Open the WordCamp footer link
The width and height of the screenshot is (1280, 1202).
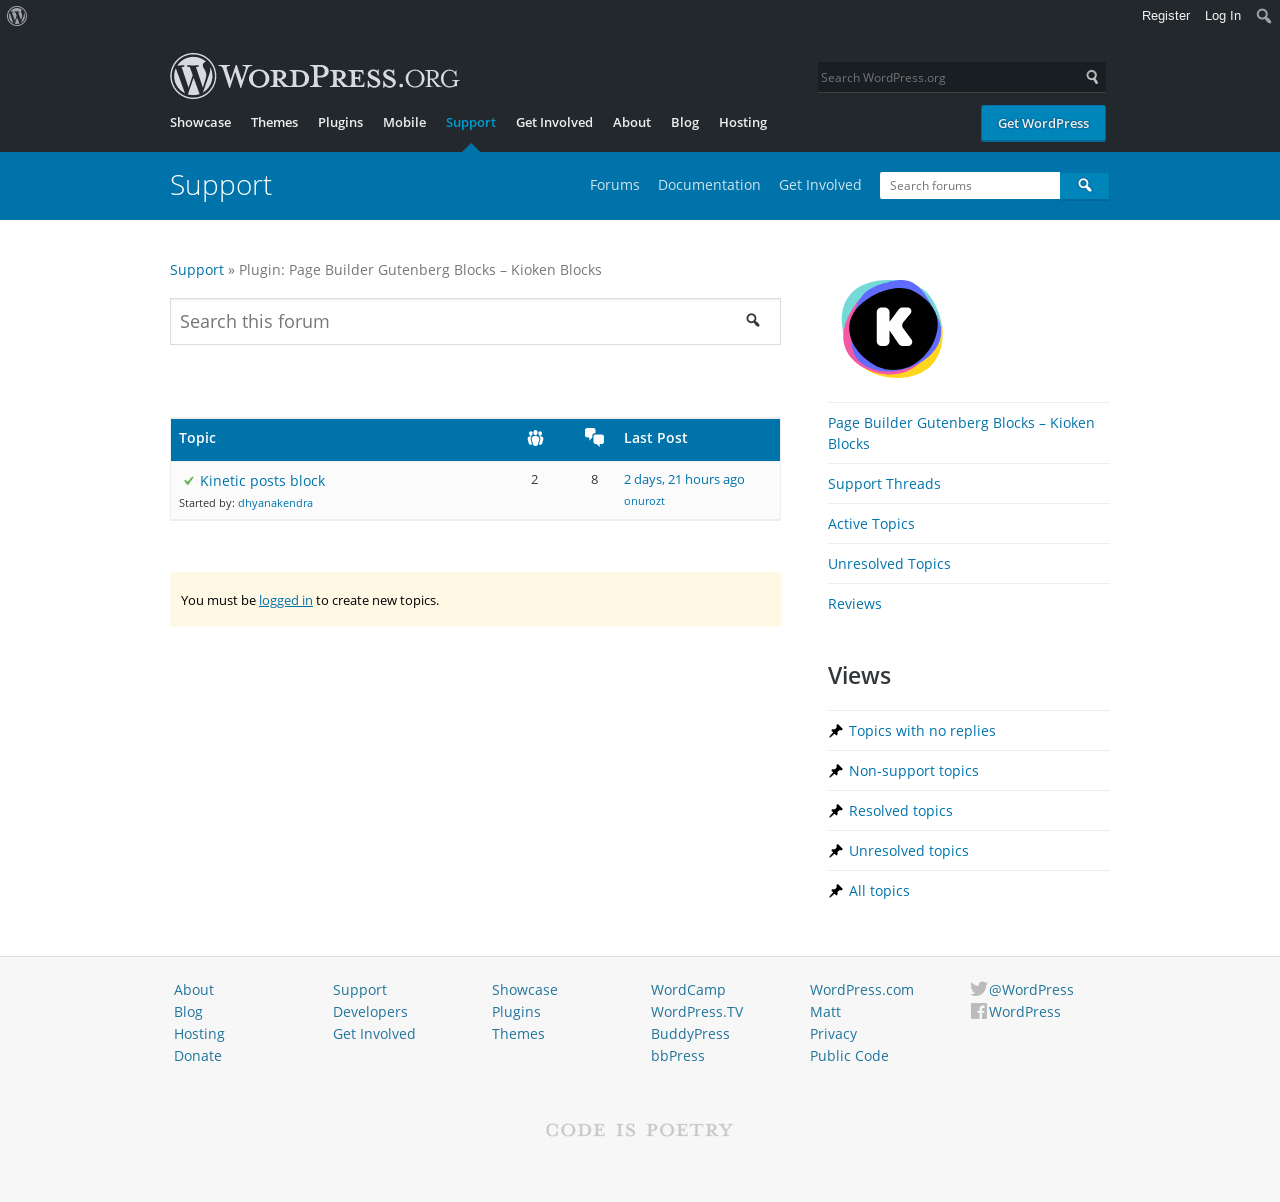[x=688, y=990]
